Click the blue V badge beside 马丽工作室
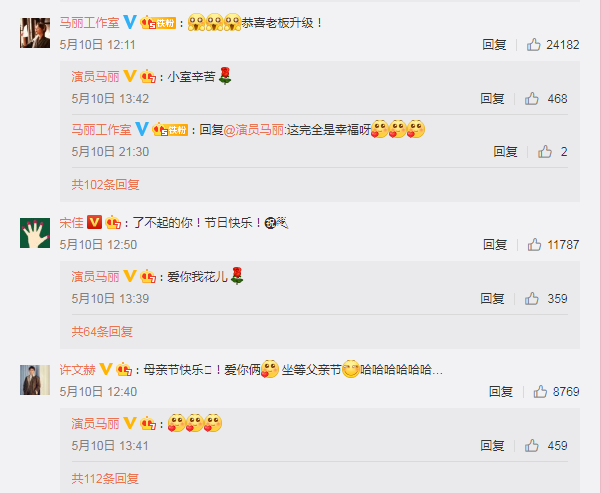This screenshot has height=493, width=609. [130, 22]
